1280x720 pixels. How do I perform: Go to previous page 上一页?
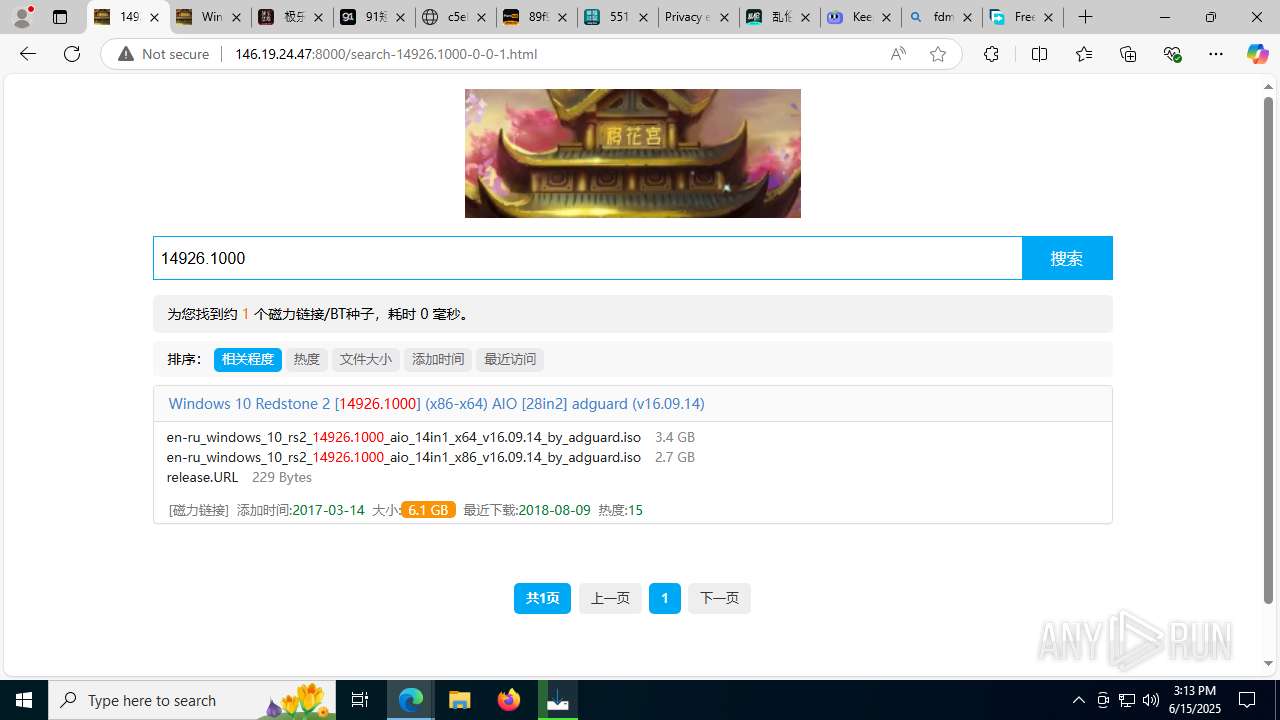[x=610, y=598]
